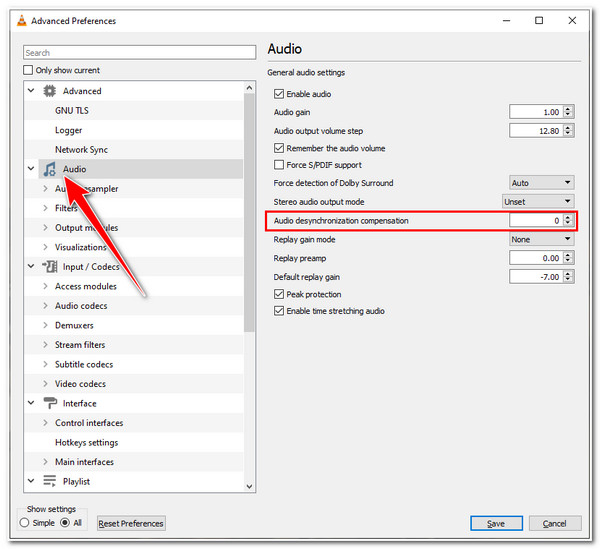The image size is (600, 549).
Task: Maximize the Advanced Preferences window
Action: [539, 21]
